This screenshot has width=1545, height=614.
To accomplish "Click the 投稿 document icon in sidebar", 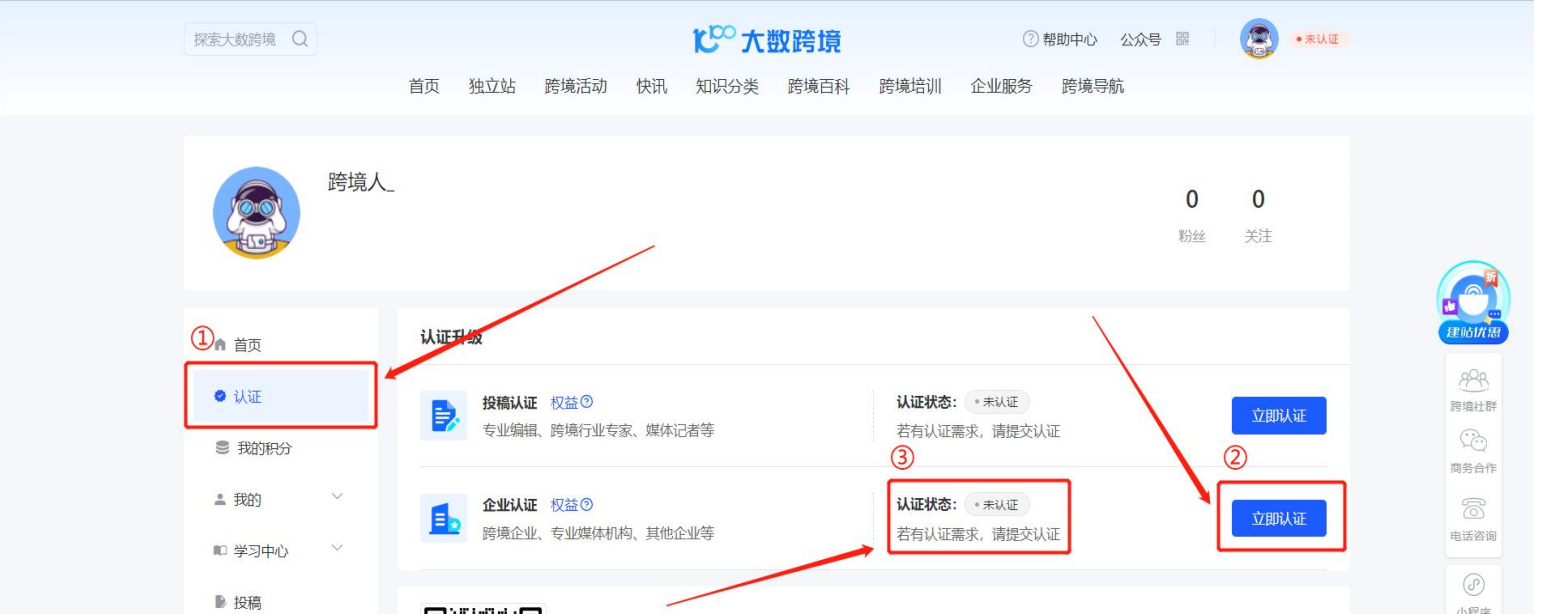I will [221, 602].
